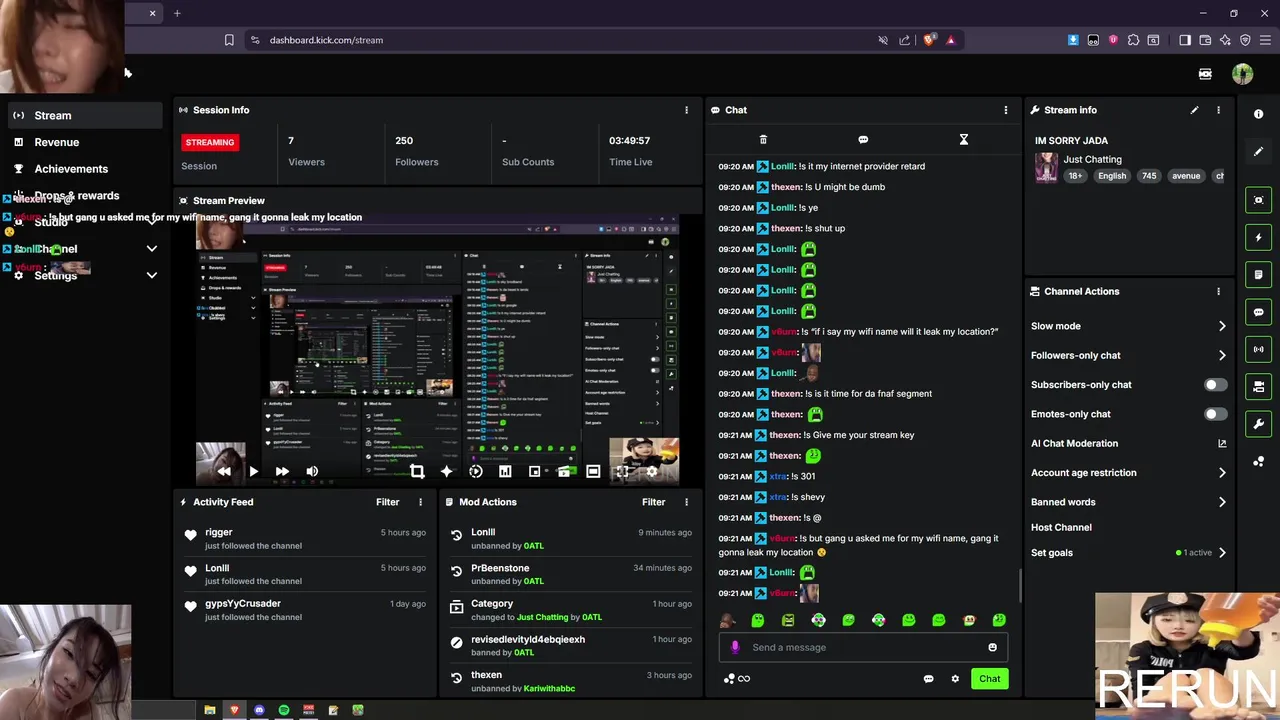Viewport: 1280px width, 720px height.
Task: Open Session Info panel options menu
Action: [686, 110]
